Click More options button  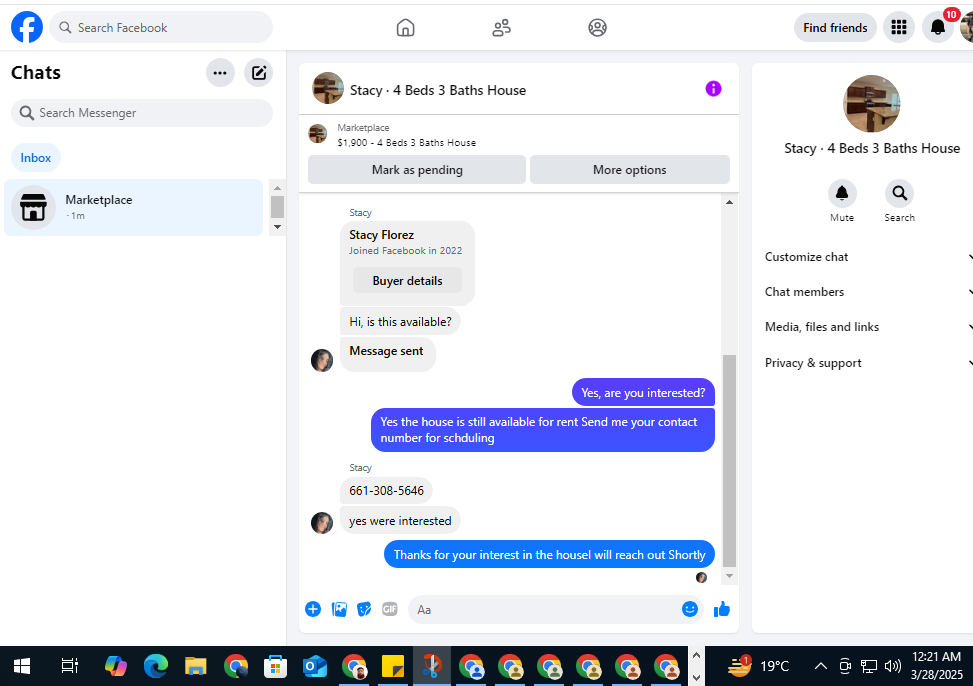(x=629, y=169)
